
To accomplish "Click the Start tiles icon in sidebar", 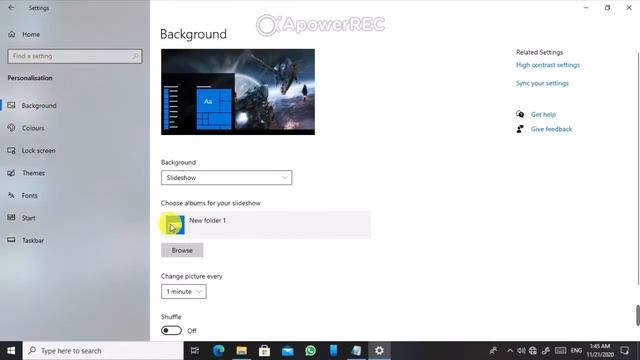I will click(11, 218).
